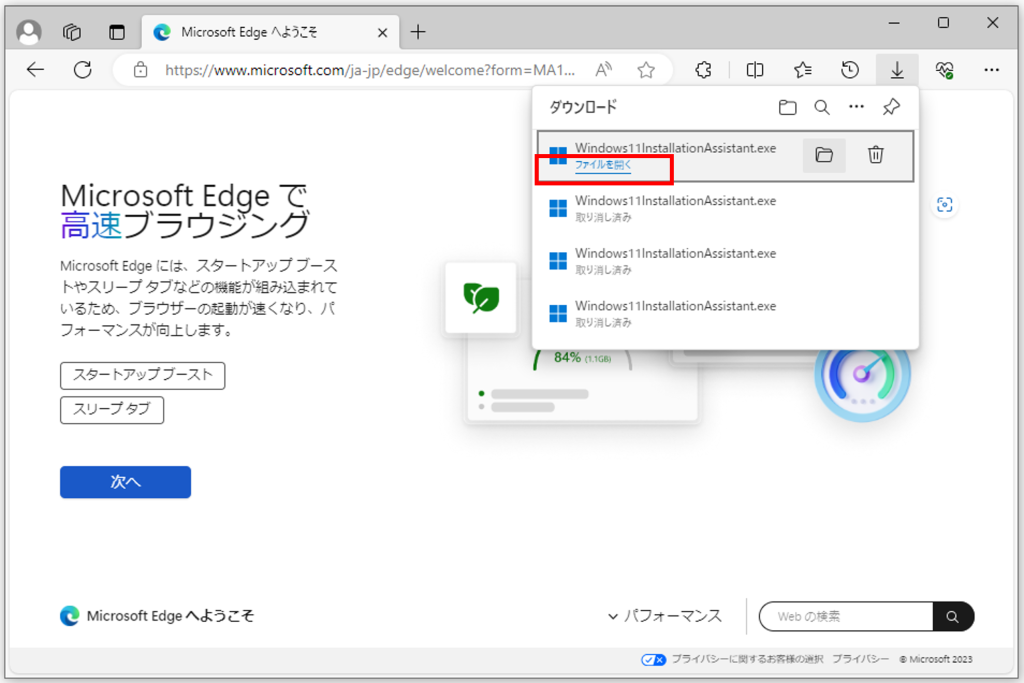Open Browser essentials heart icon

click(944, 70)
